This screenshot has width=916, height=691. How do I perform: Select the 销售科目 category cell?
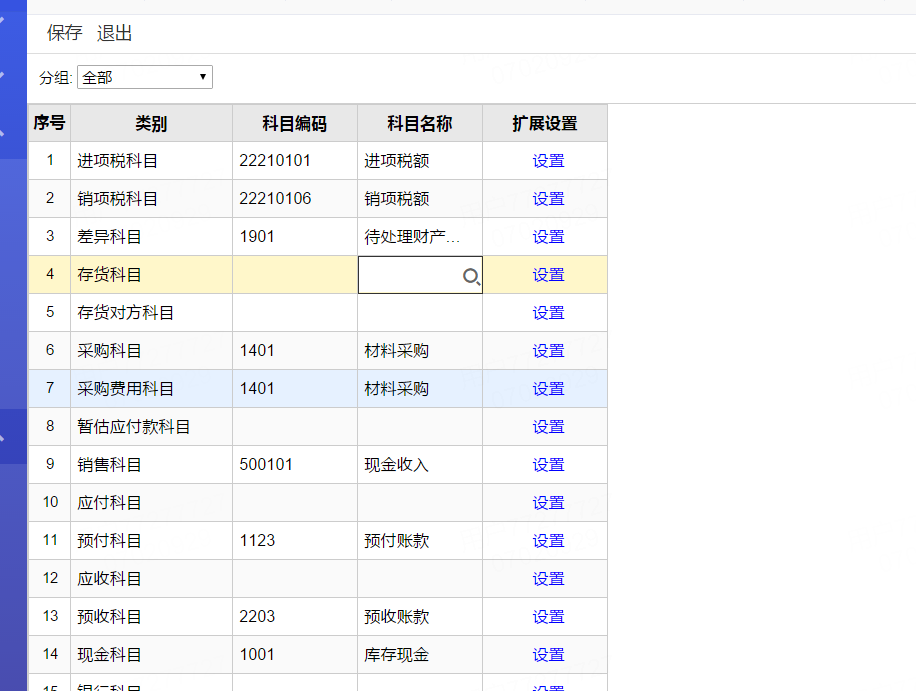pos(151,464)
